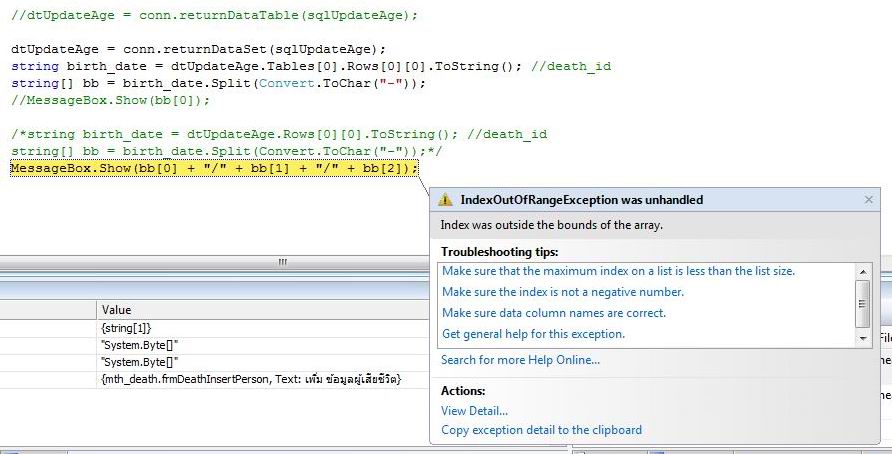The width and height of the screenshot is (892, 454).
Task: Click the highlighted MessageBox.Show code line
Action: coord(214,168)
